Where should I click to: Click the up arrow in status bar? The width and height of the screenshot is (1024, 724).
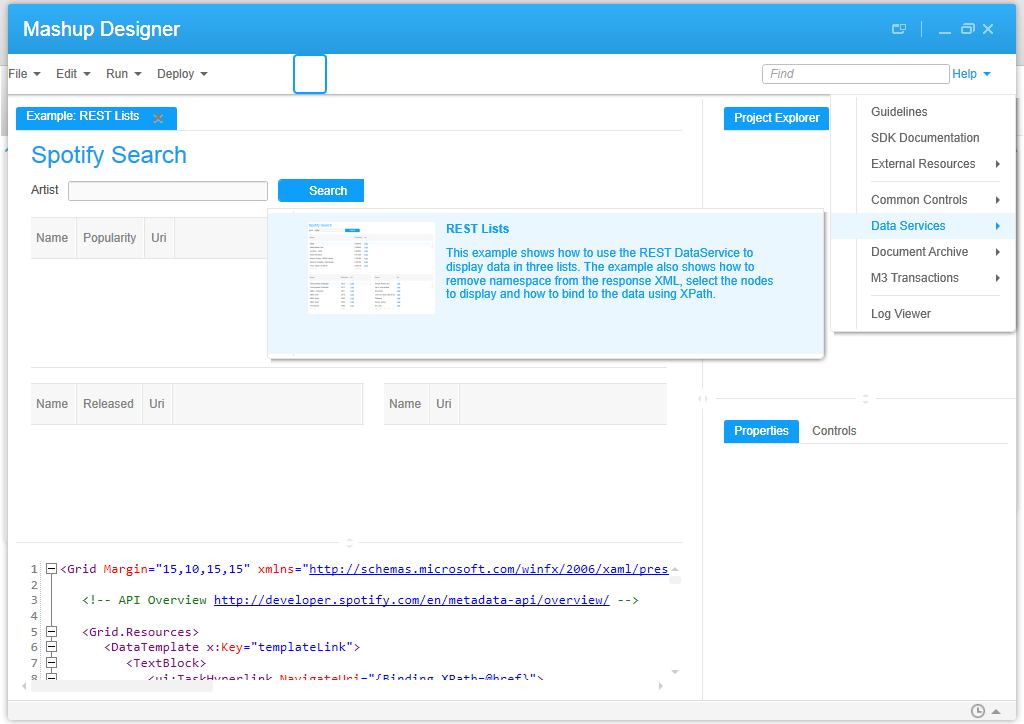pos(995,711)
